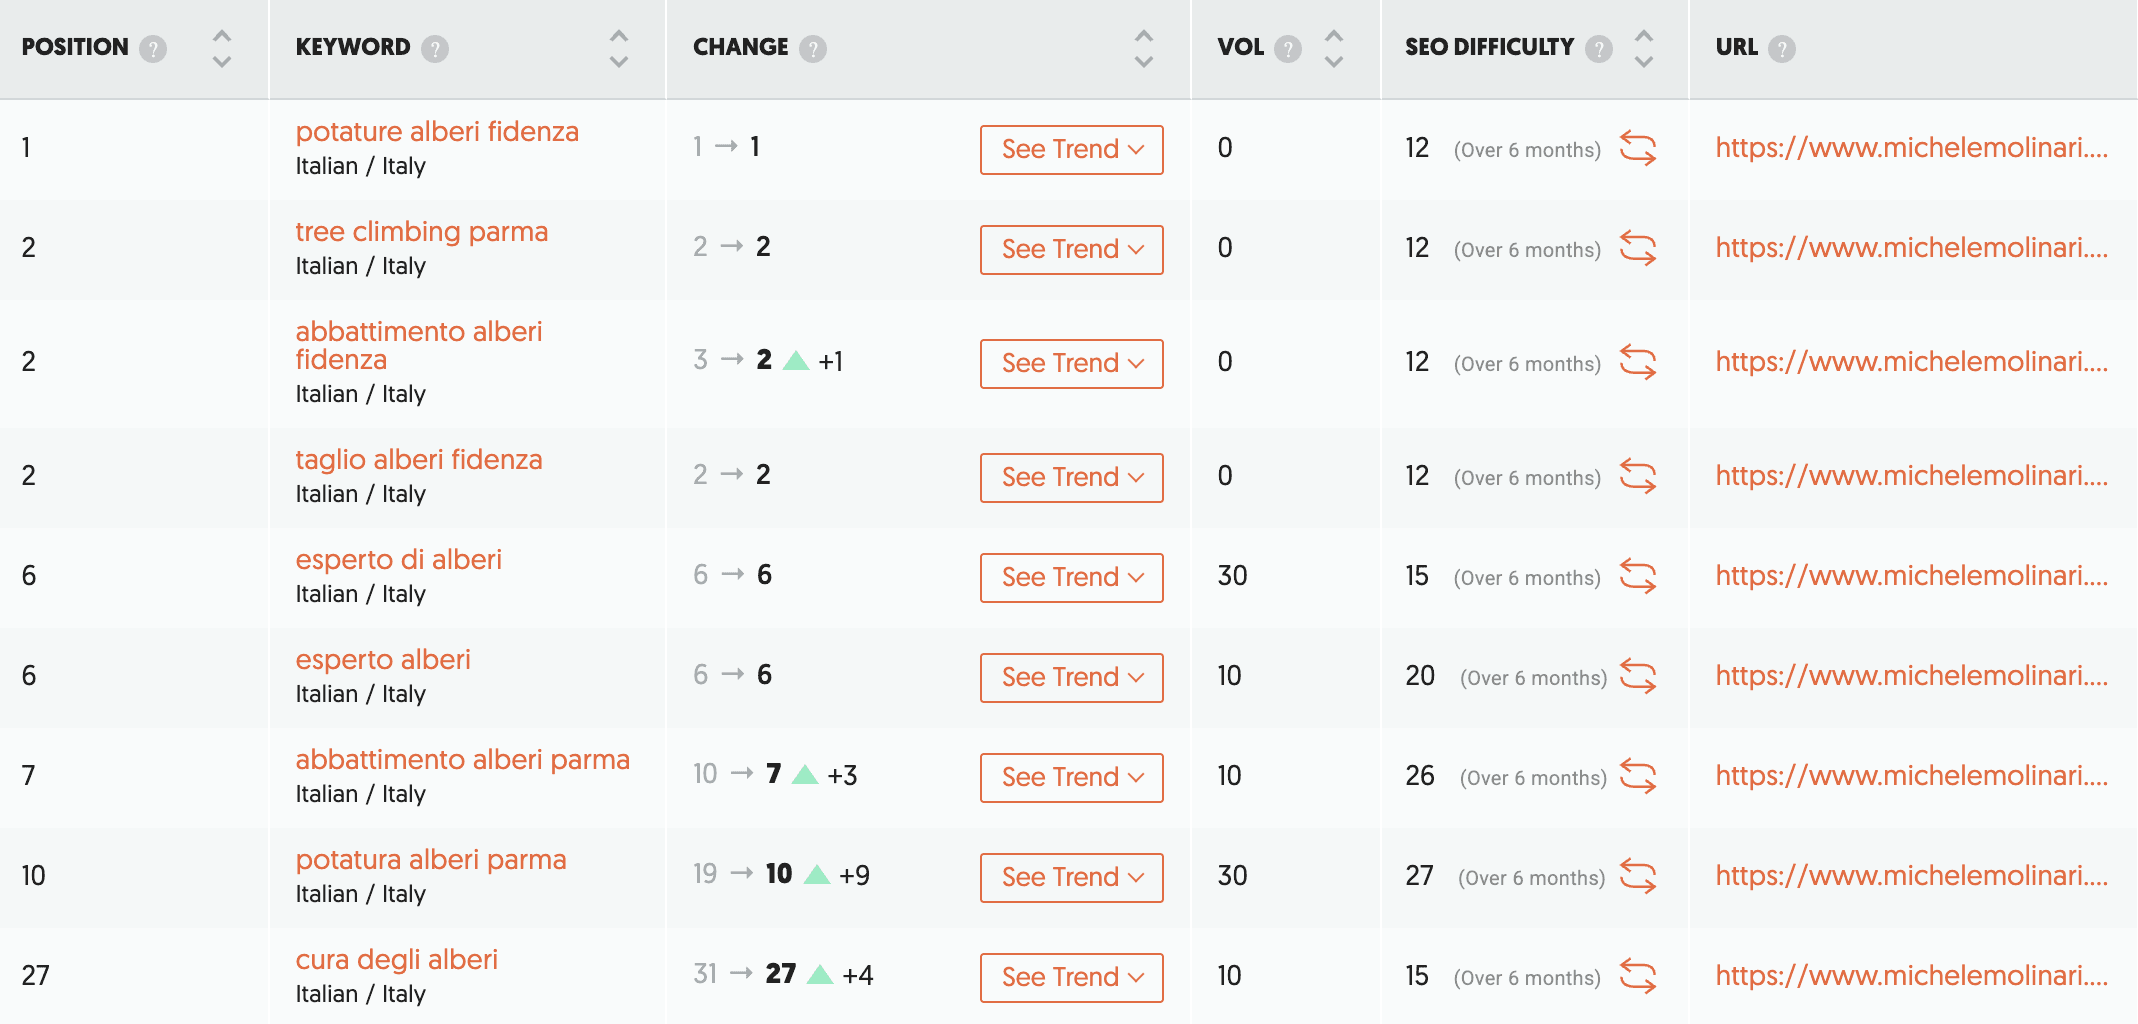Image resolution: width=2138 pixels, height=1024 pixels.
Task: Open See Trend dropdown for esperto di alberi
Action: (x=1072, y=577)
